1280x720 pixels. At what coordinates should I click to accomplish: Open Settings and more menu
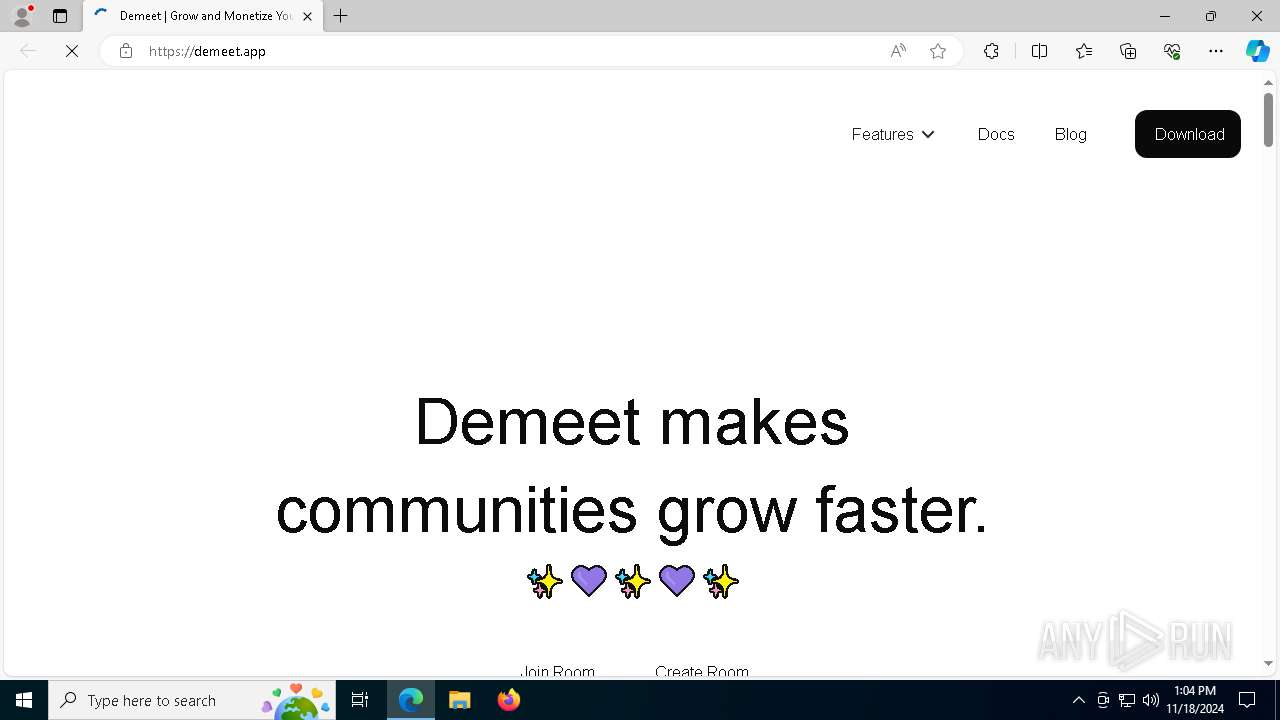point(1216,51)
